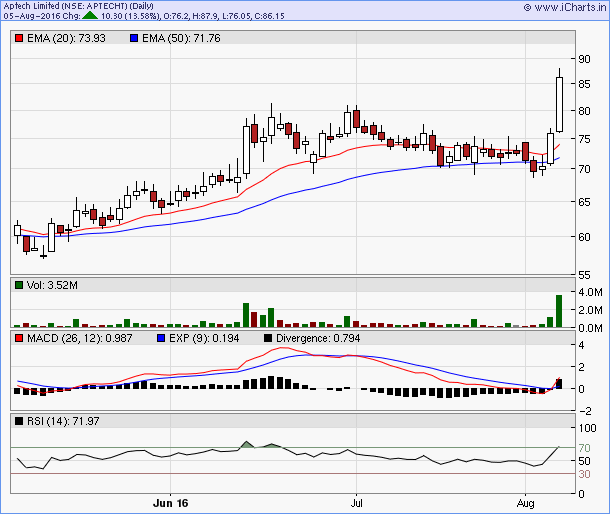The height and width of the screenshot is (514, 610).
Task: Click the 100 RSI axis label
Action: tap(587, 428)
